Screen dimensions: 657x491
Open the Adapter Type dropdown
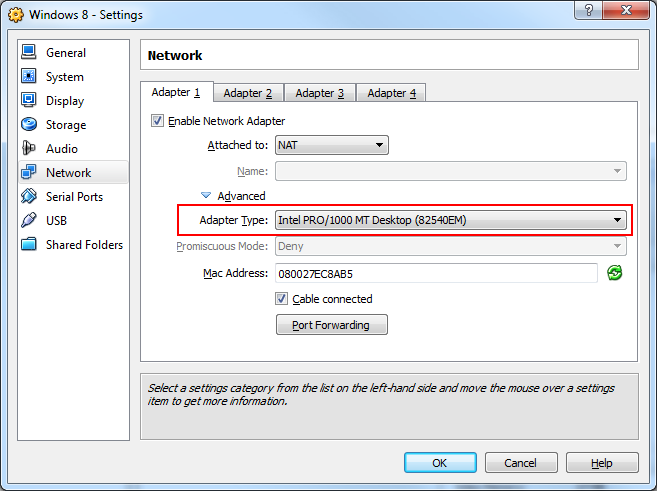point(450,220)
